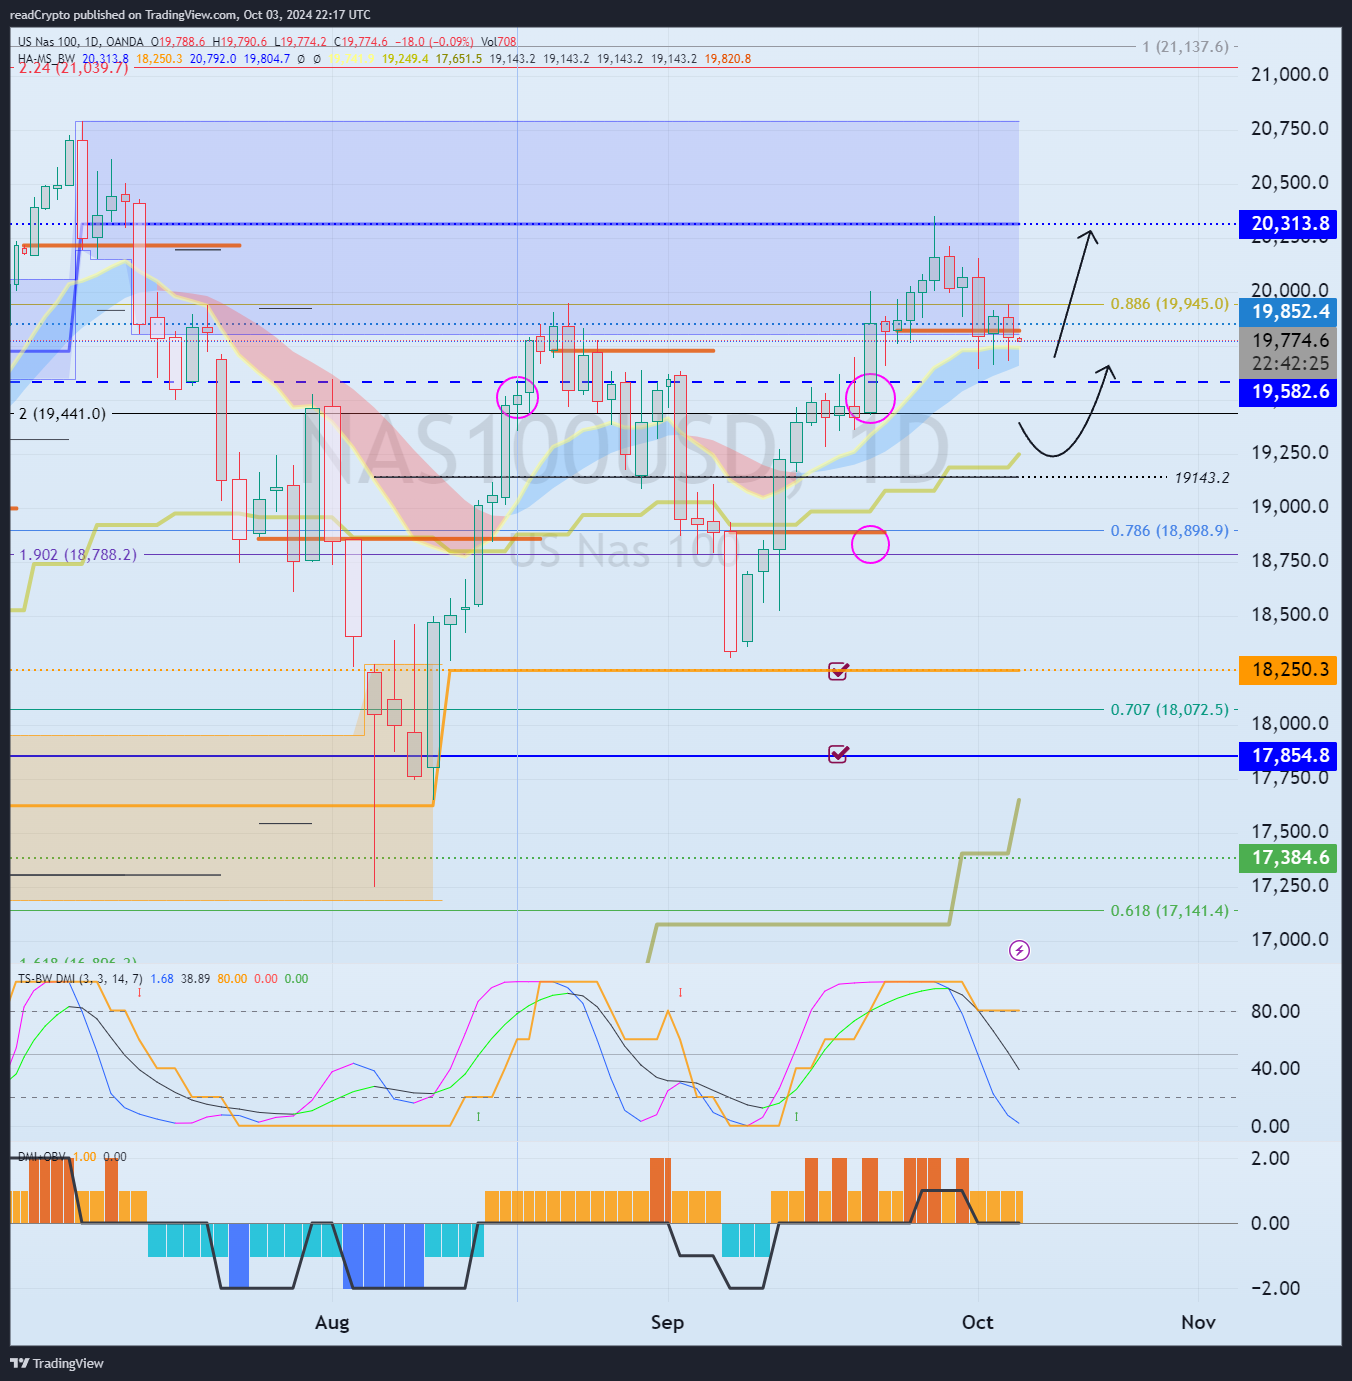Click the open value O19,788.6 in the legend
Image resolution: width=1352 pixels, height=1381 pixels.
(x=178, y=42)
